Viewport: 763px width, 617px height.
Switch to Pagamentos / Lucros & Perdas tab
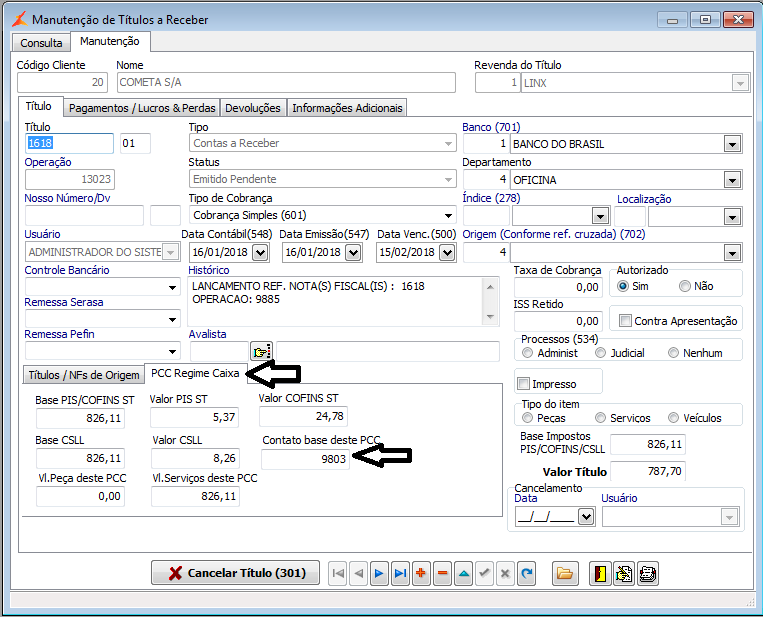click(142, 108)
